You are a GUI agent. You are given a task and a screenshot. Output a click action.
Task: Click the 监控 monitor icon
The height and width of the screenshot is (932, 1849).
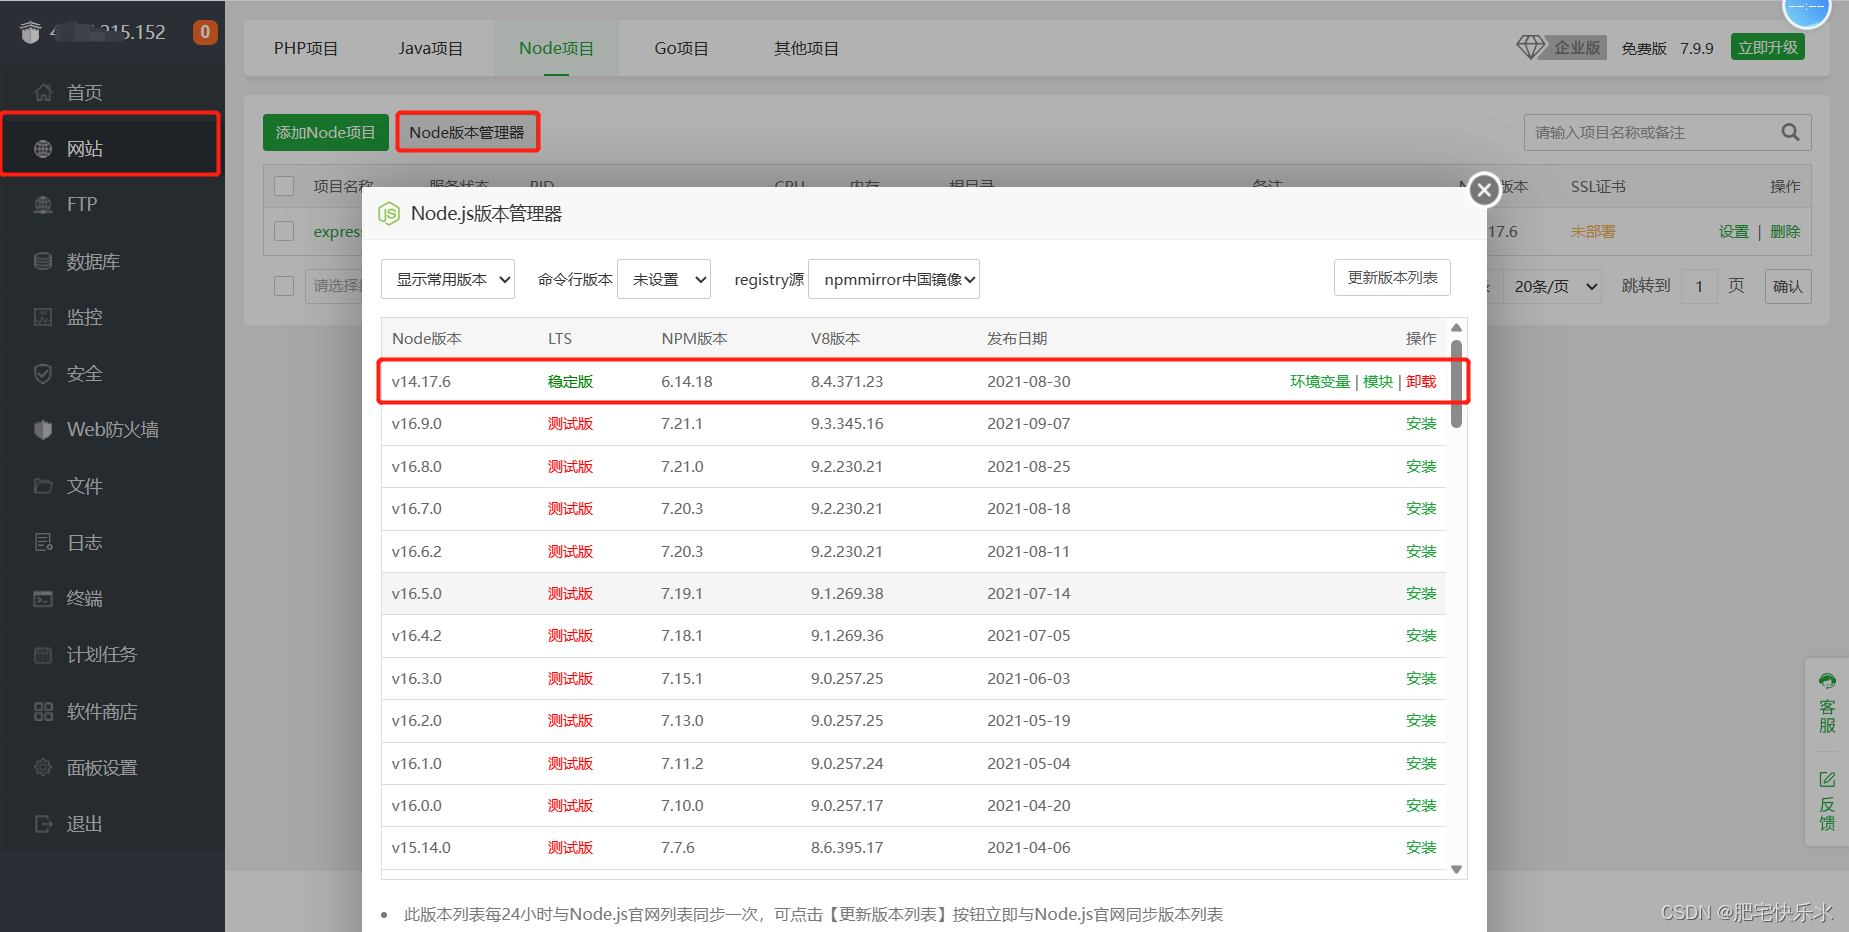(x=43, y=317)
